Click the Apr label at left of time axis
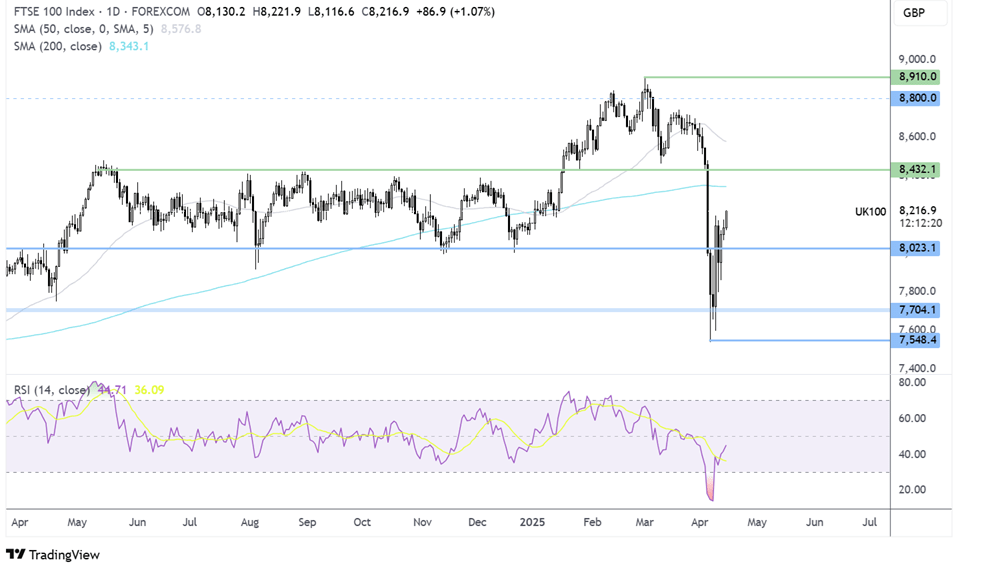The width and height of the screenshot is (997, 572). pos(20,522)
